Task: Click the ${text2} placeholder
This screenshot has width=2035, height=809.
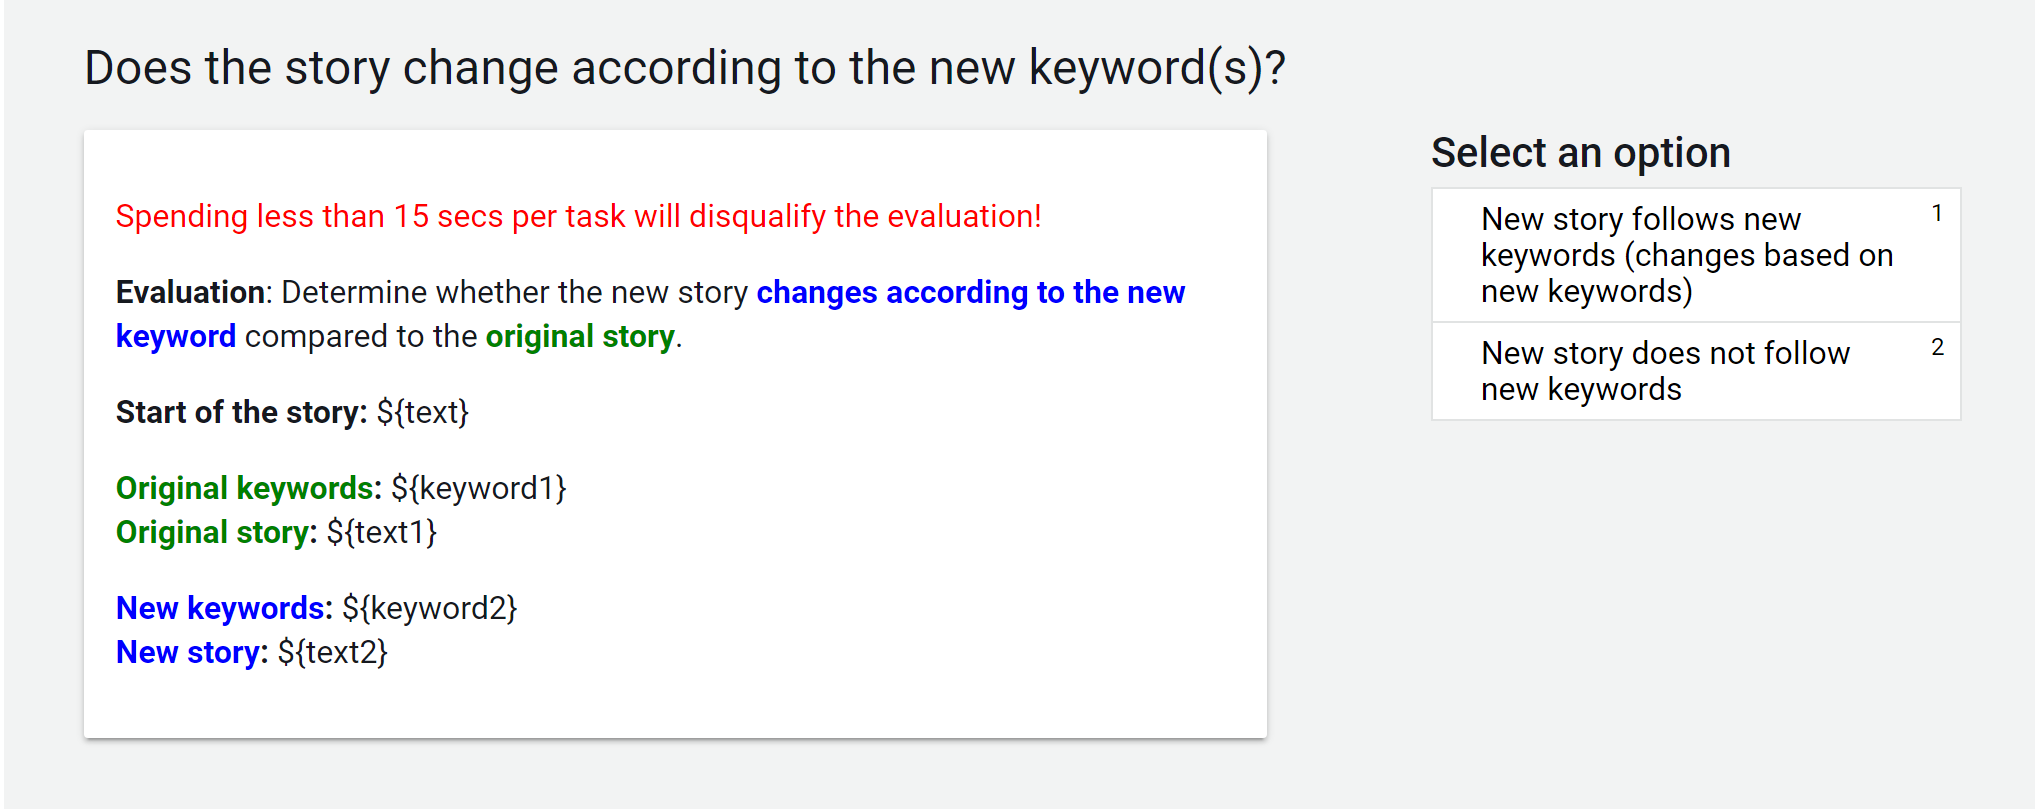Action: click(333, 652)
